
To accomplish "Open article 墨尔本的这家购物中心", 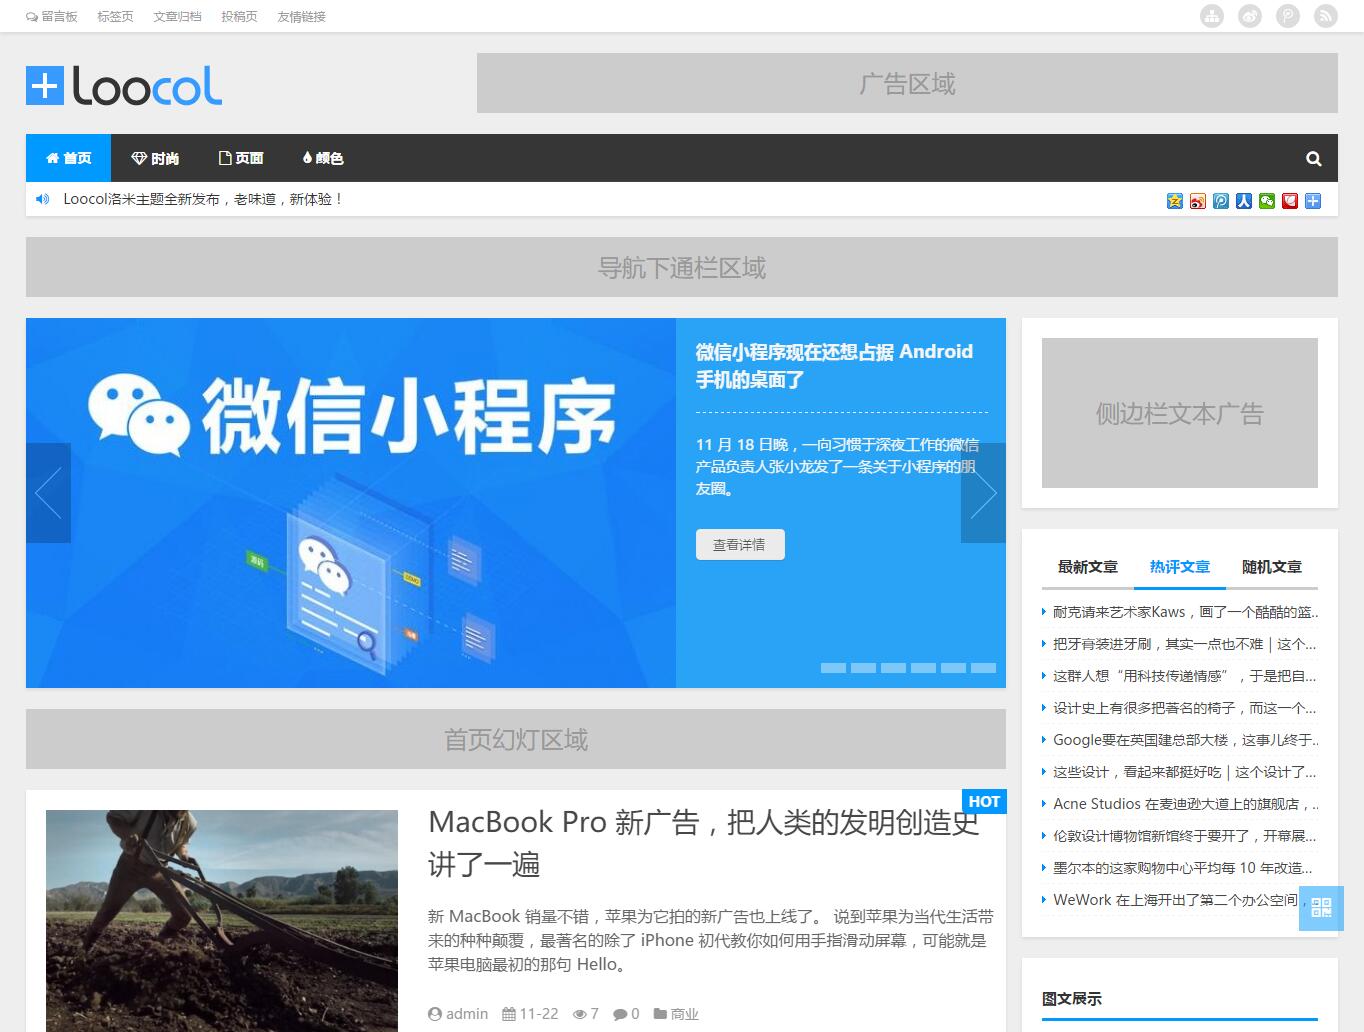I will coord(1185,868).
